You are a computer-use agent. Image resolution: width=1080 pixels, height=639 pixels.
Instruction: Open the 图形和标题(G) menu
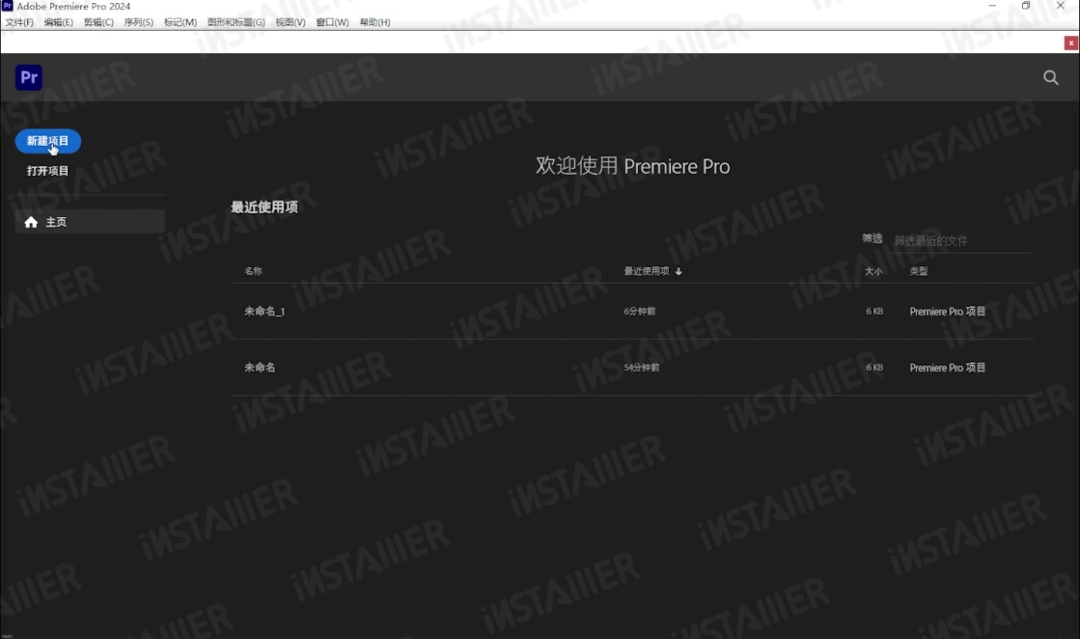click(x=236, y=22)
